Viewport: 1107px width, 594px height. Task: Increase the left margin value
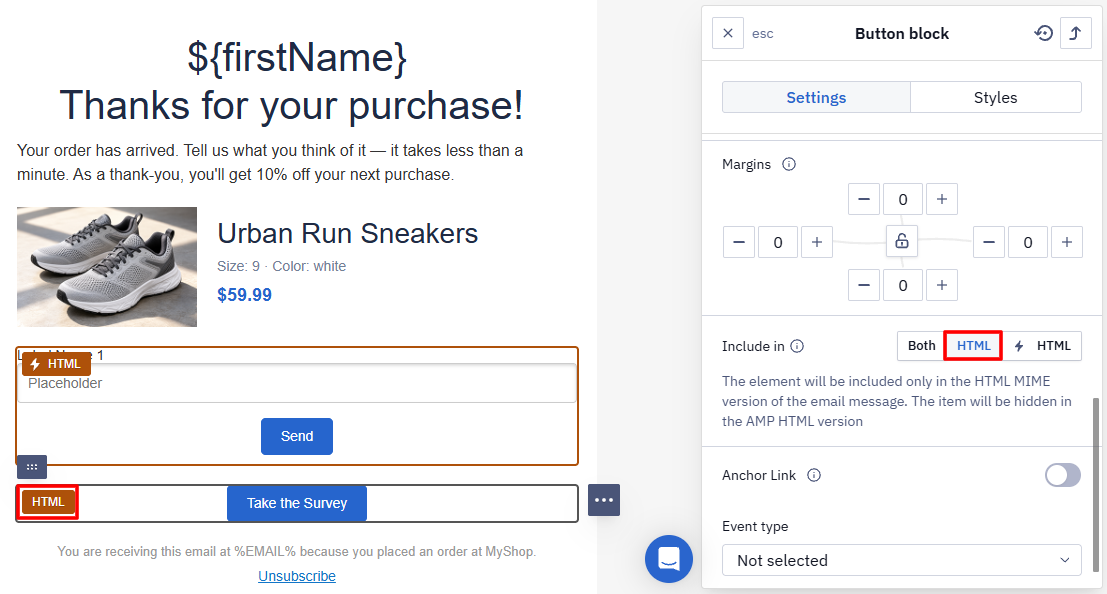[x=817, y=242]
